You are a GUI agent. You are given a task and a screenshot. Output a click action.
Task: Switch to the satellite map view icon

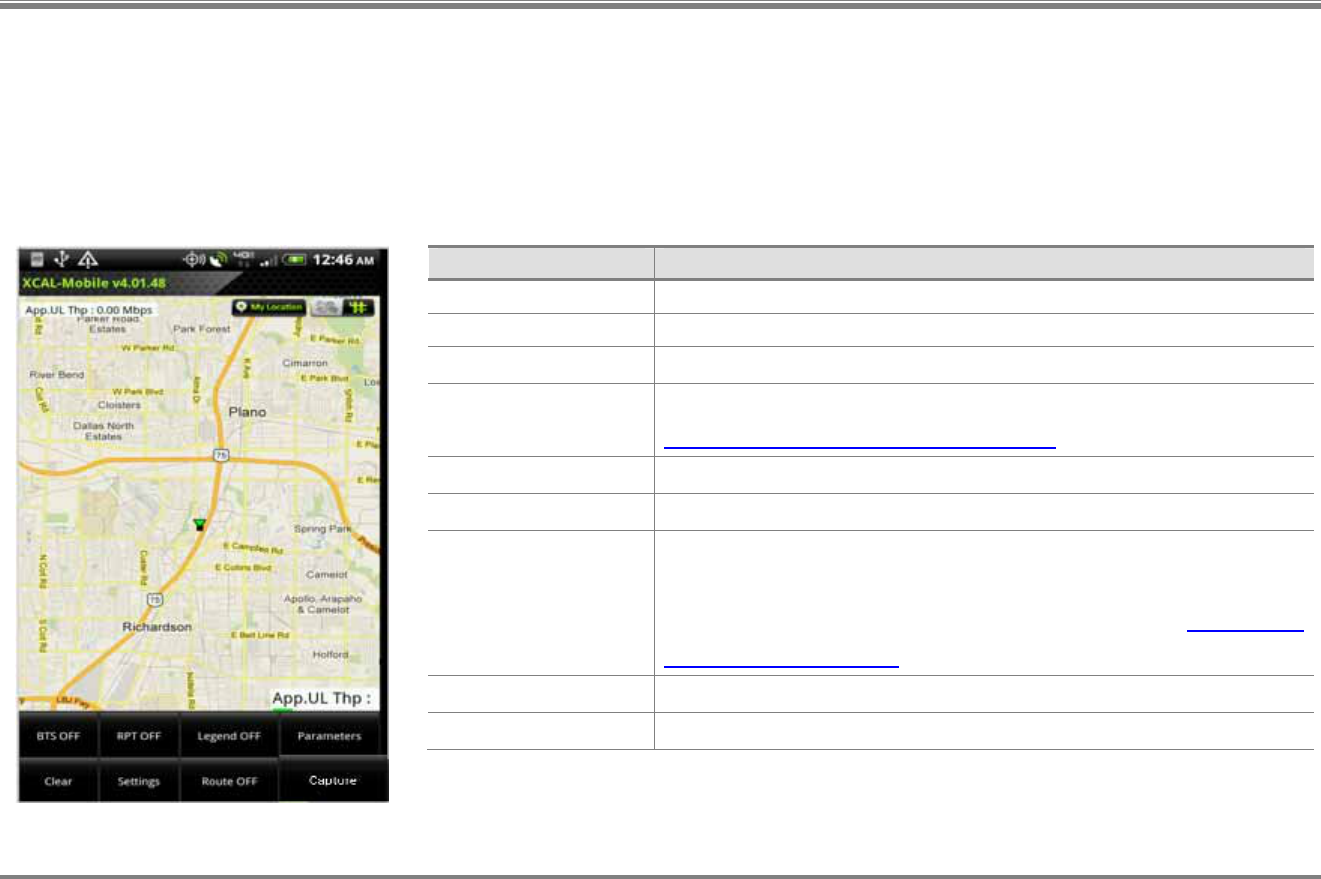tap(325, 307)
